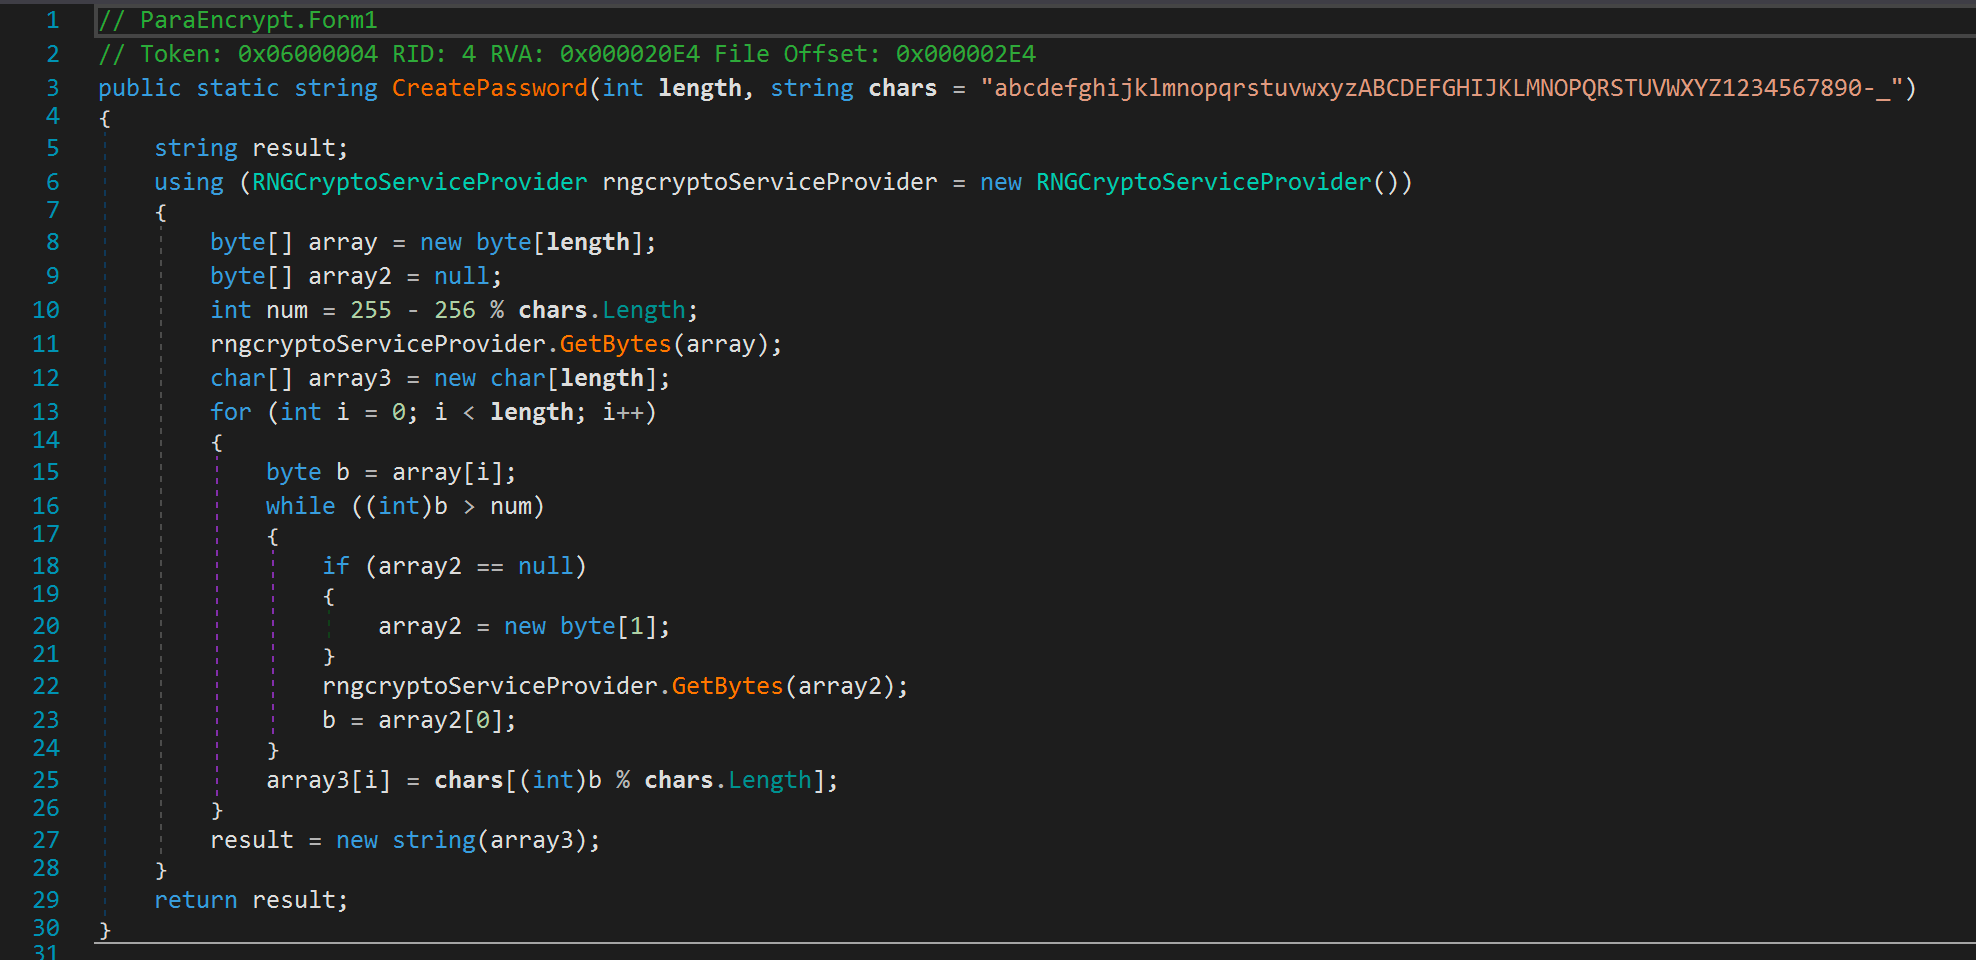Click the GetBytes(array) call on line 11
This screenshot has height=960, width=1976.
(x=615, y=344)
